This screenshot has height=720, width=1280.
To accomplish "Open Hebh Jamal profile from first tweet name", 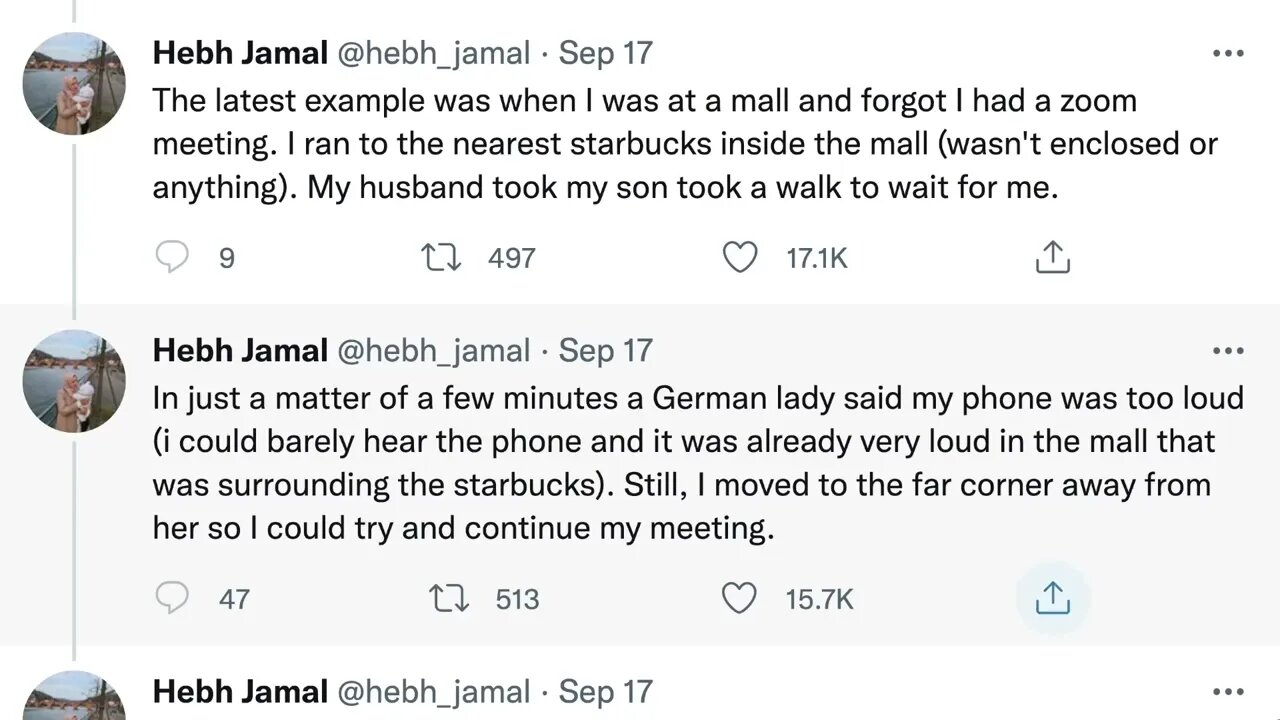I will 240,53.
